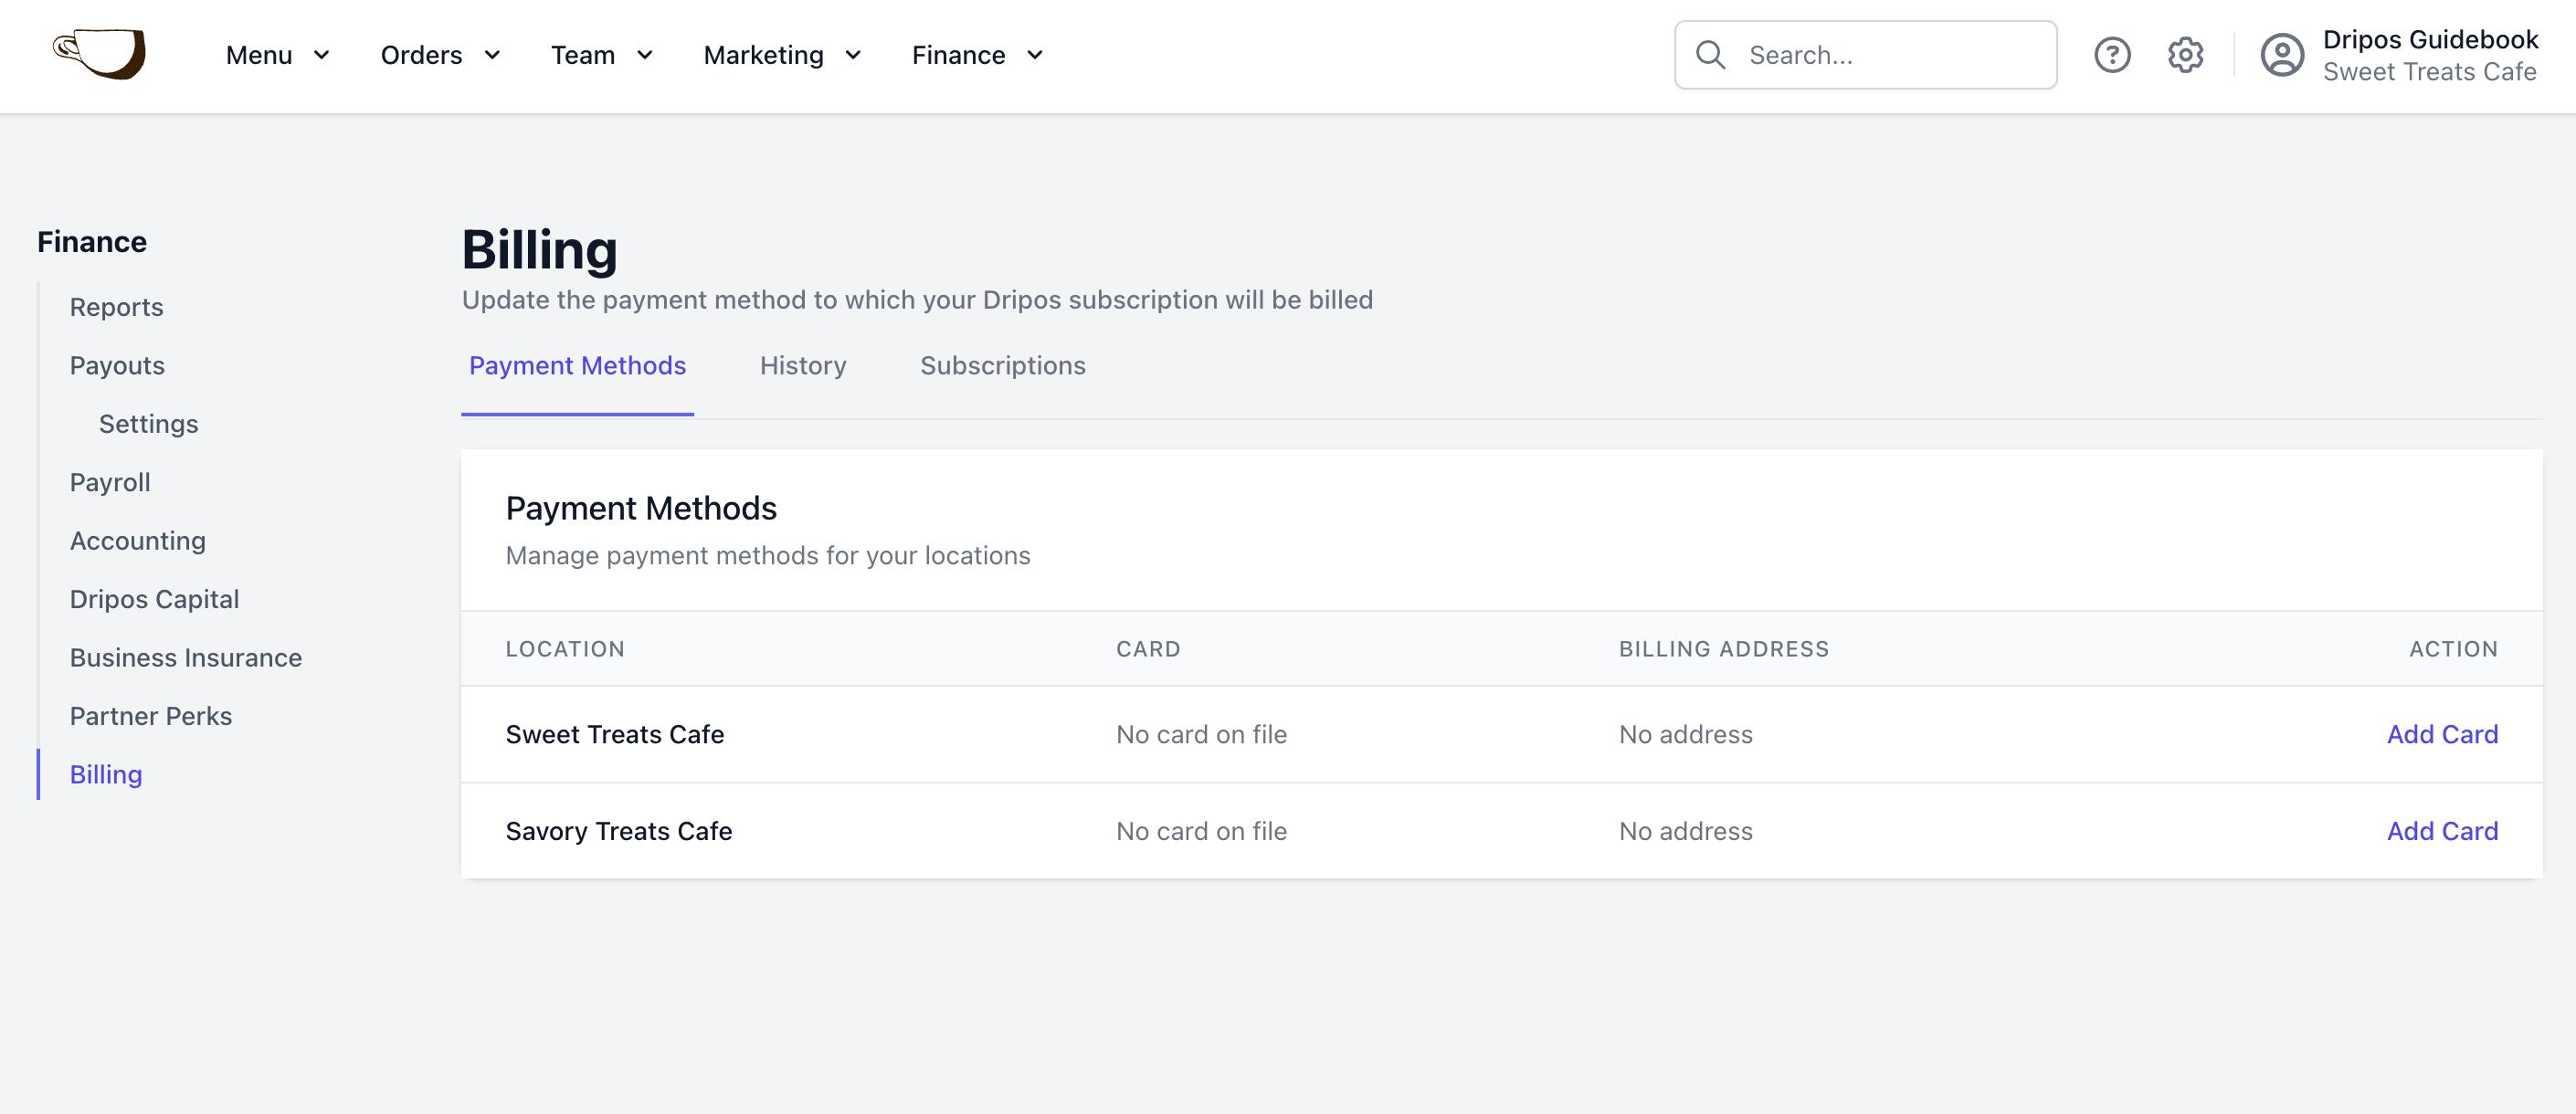Click the user profile avatar icon
This screenshot has width=2576, height=1114.
point(2282,55)
